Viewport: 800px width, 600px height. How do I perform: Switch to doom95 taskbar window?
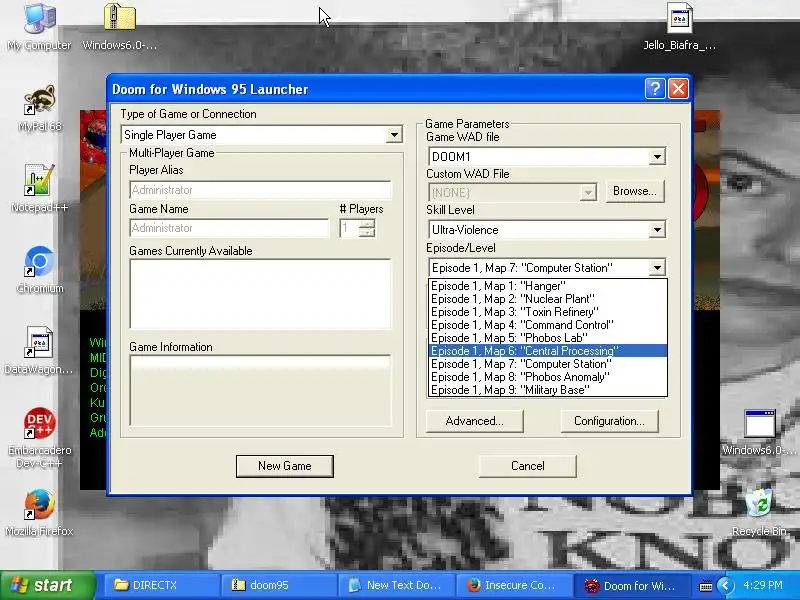click(x=279, y=585)
